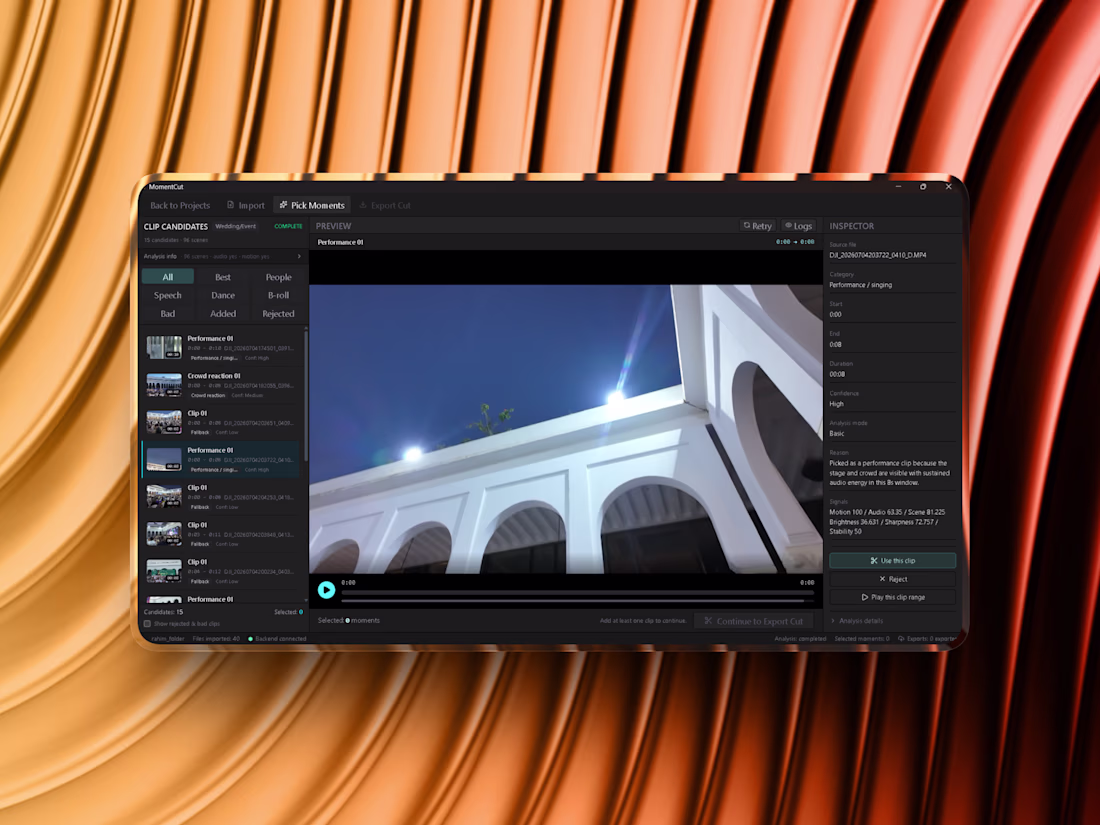Select Clip 01 row with file 203948_0413

tap(222, 534)
